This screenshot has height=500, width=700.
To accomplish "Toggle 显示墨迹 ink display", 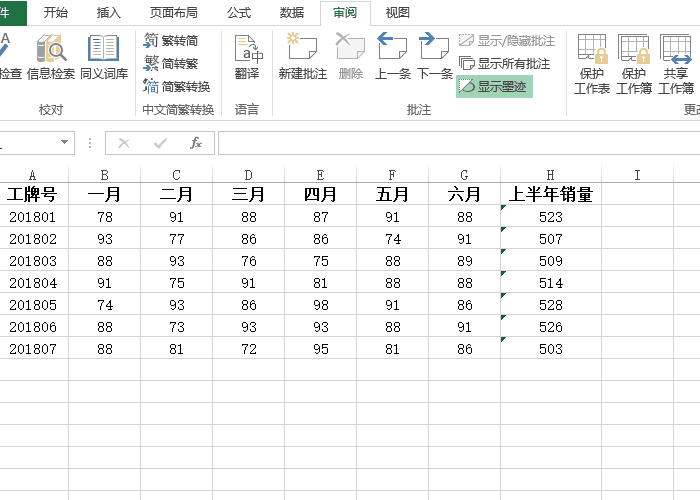I will (494, 87).
